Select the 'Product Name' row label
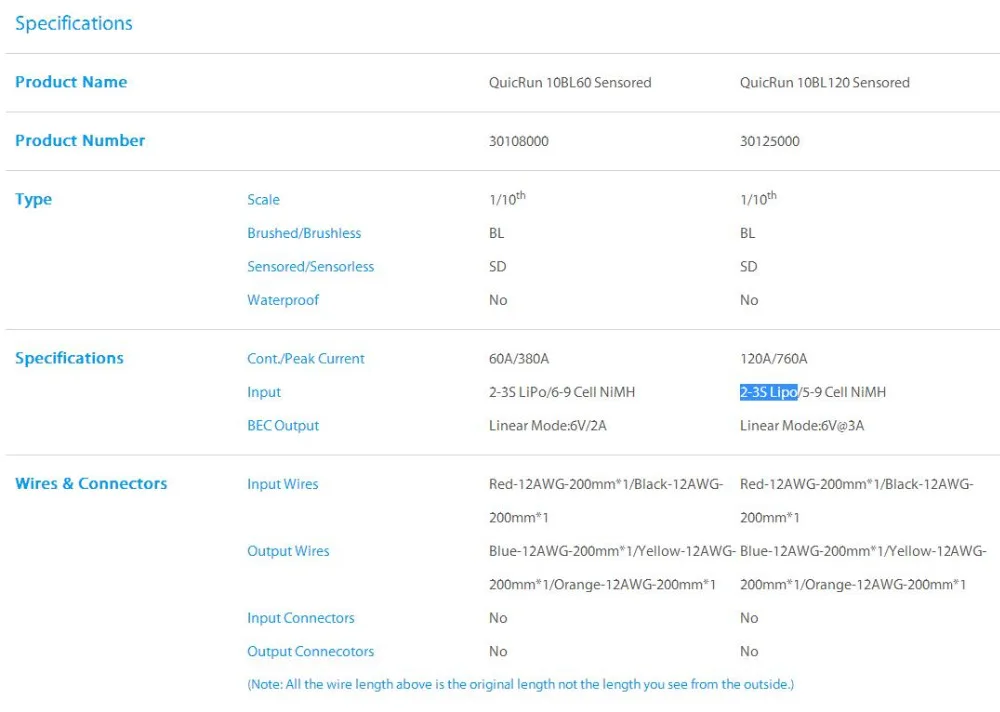The width and height of the screenshot is (1000, 712). [x=71, y=82]
